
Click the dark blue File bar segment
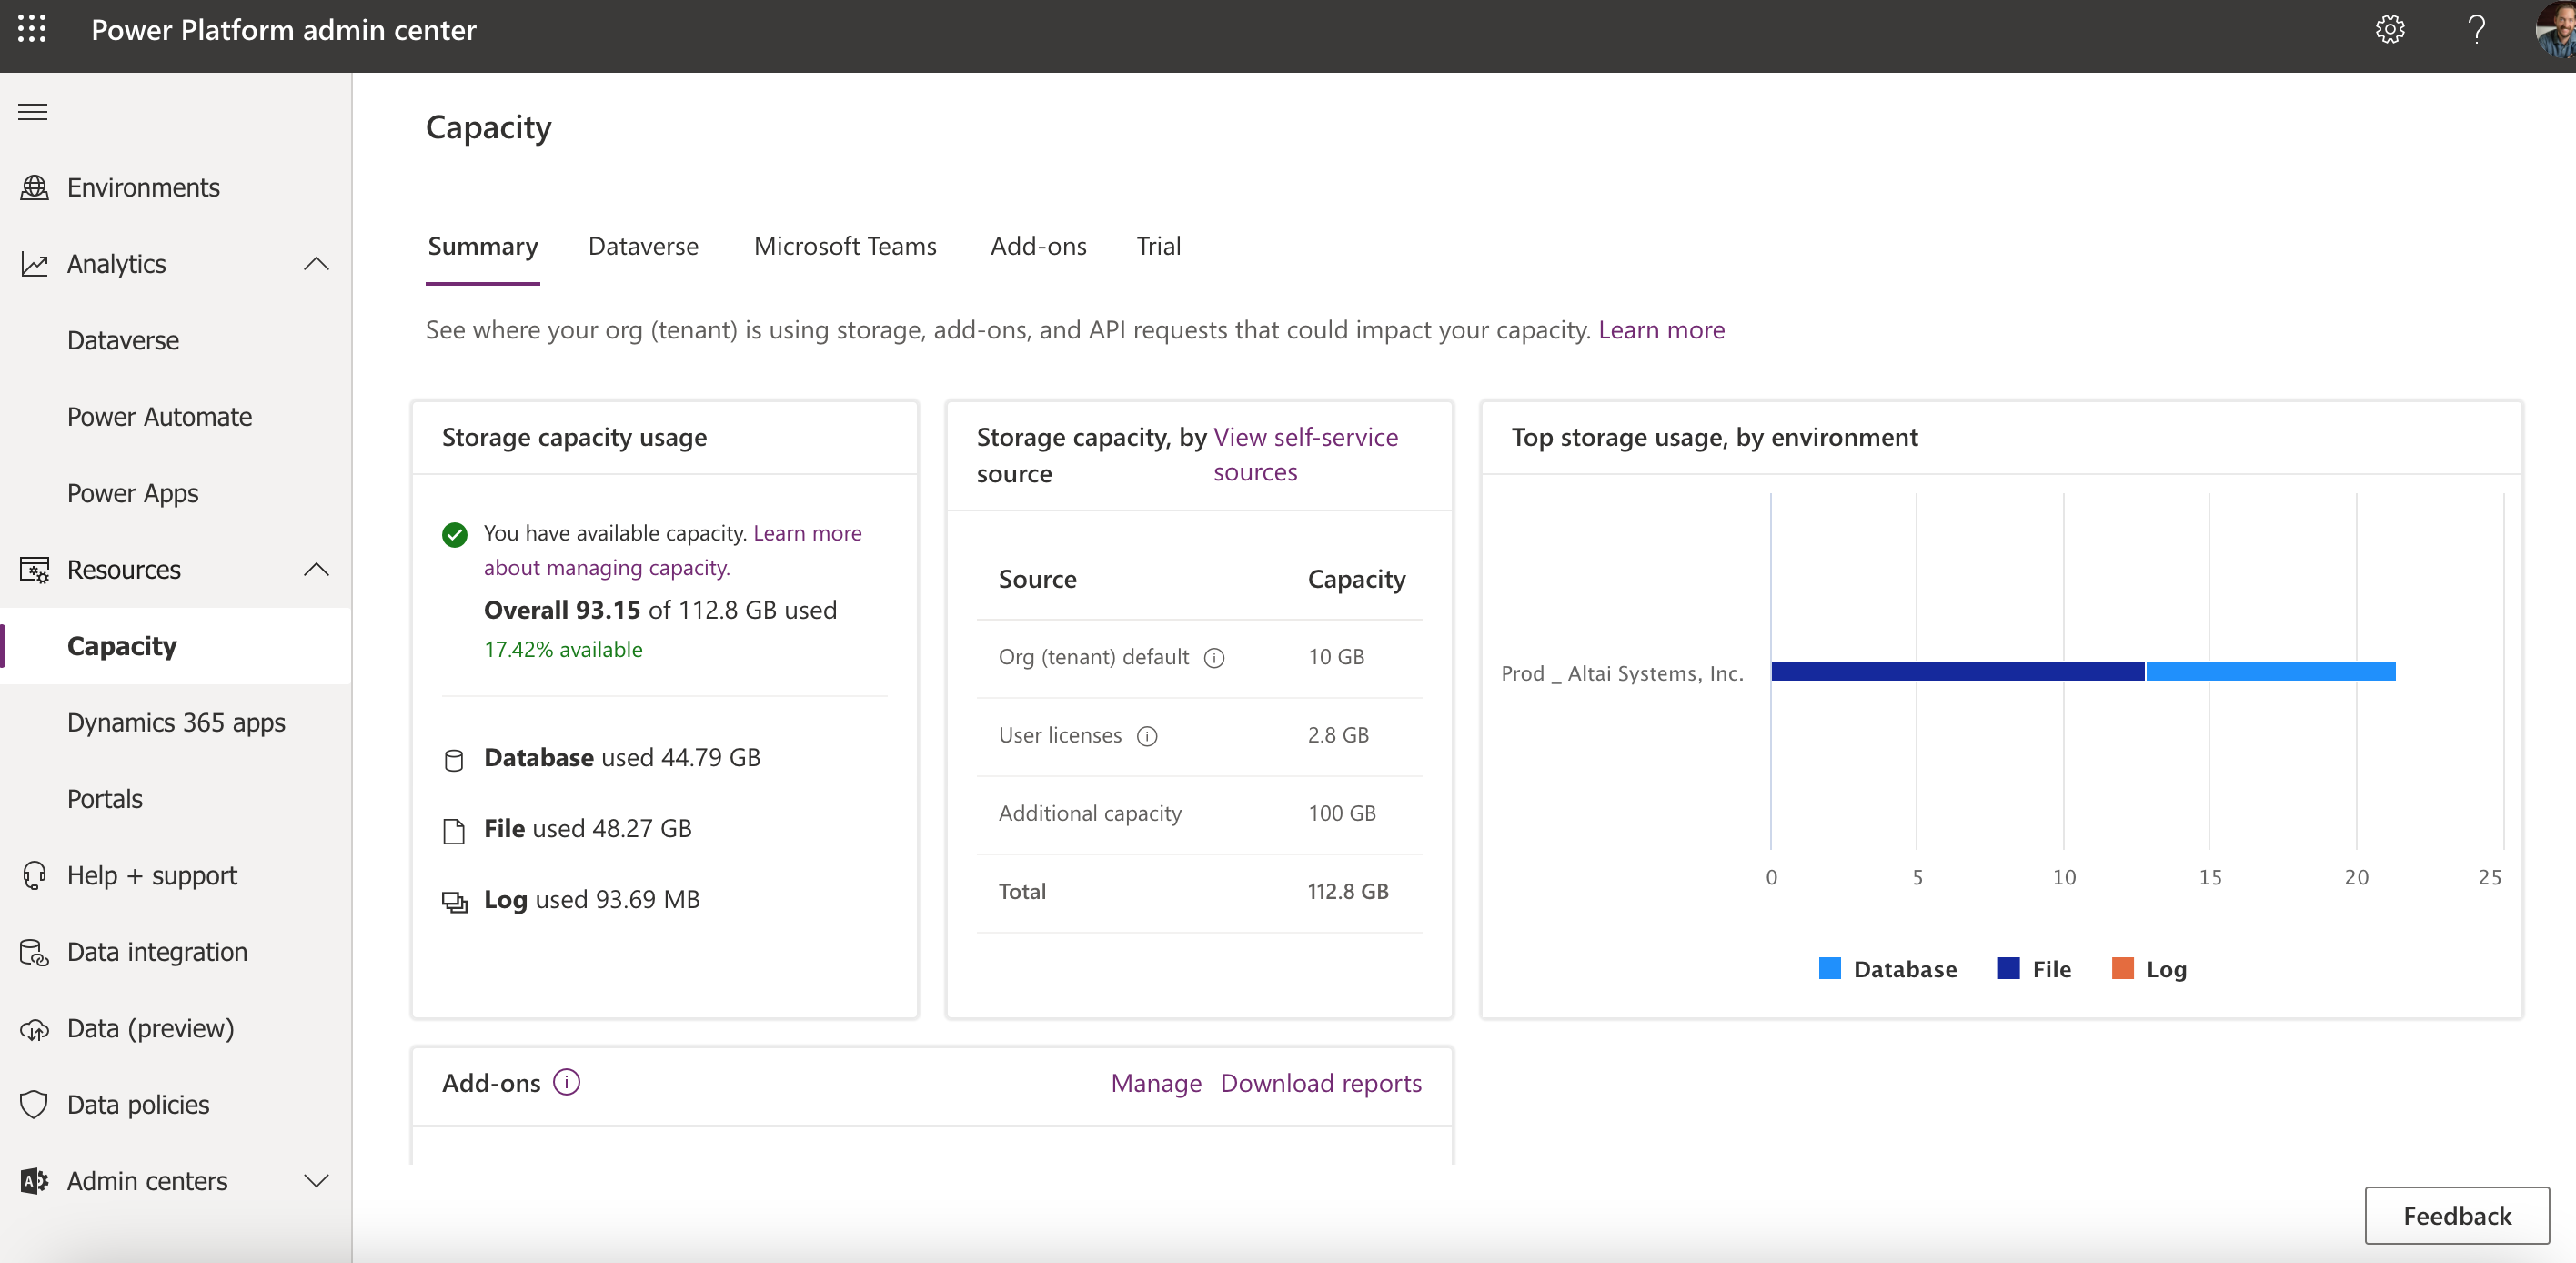[1958, 672]
